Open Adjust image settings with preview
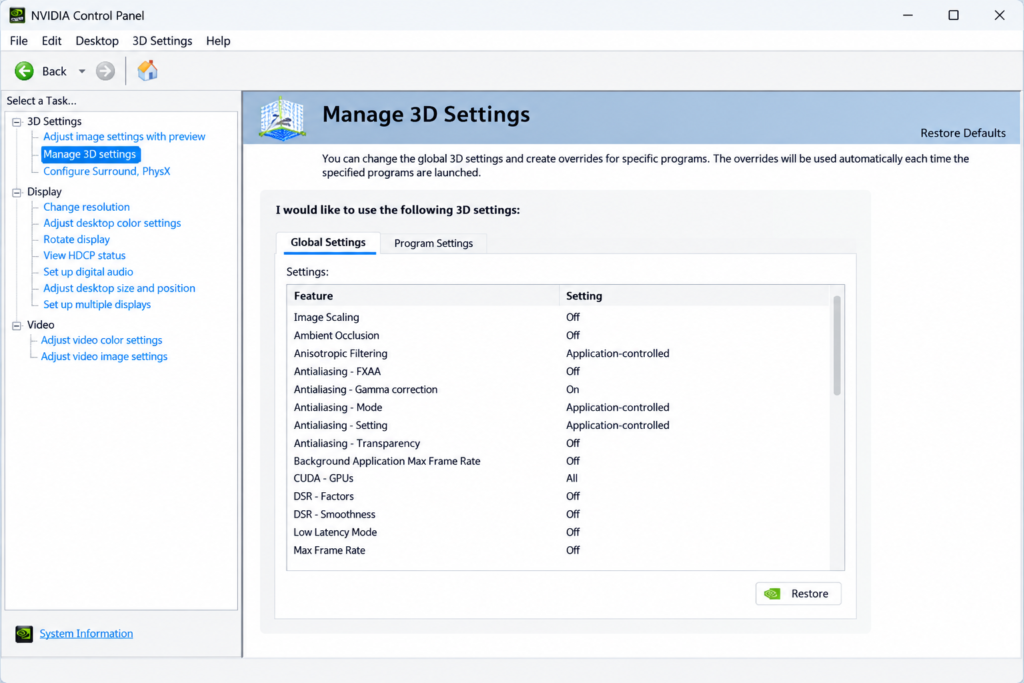This screenshot has width=1024, height=683. tap(124, 136)
